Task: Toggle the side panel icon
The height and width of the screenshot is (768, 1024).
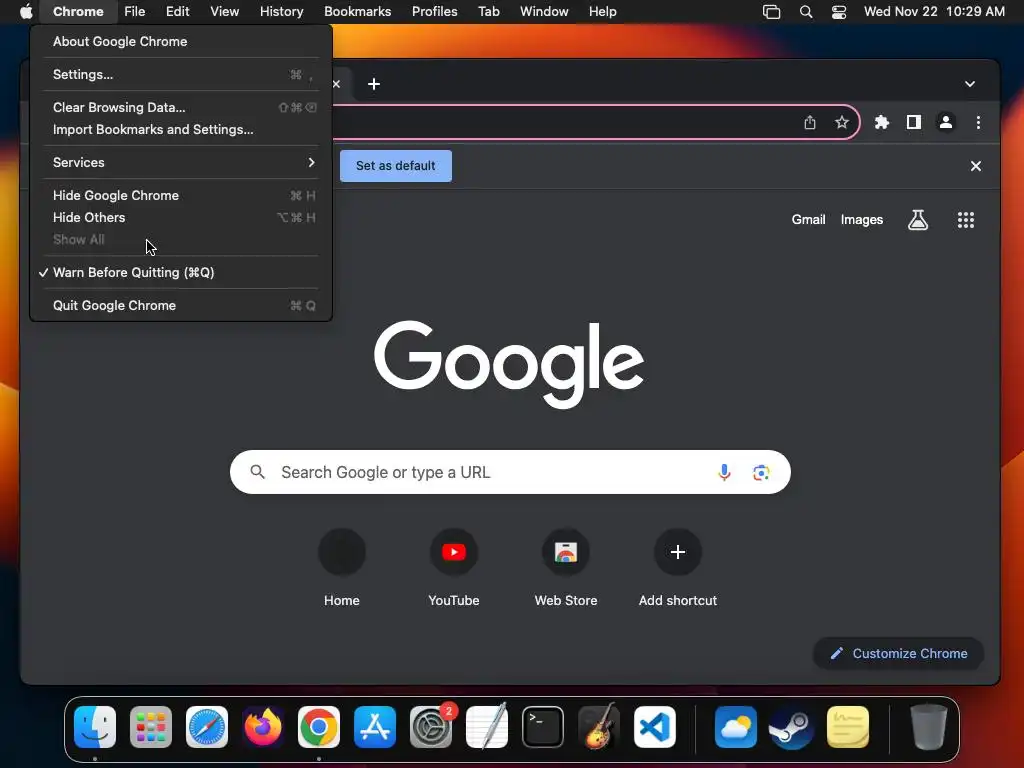Action: [914, 122]
